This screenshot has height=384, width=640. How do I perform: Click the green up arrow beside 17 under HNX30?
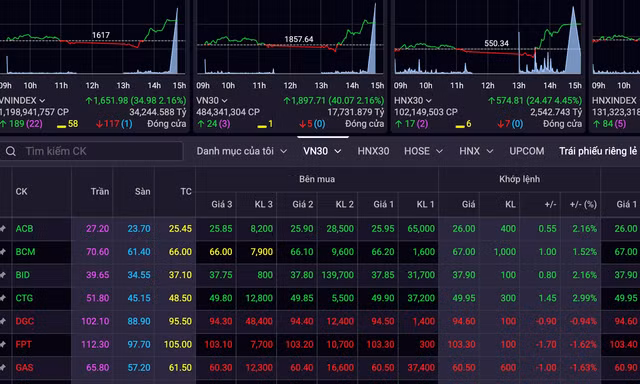pos(398,124)
